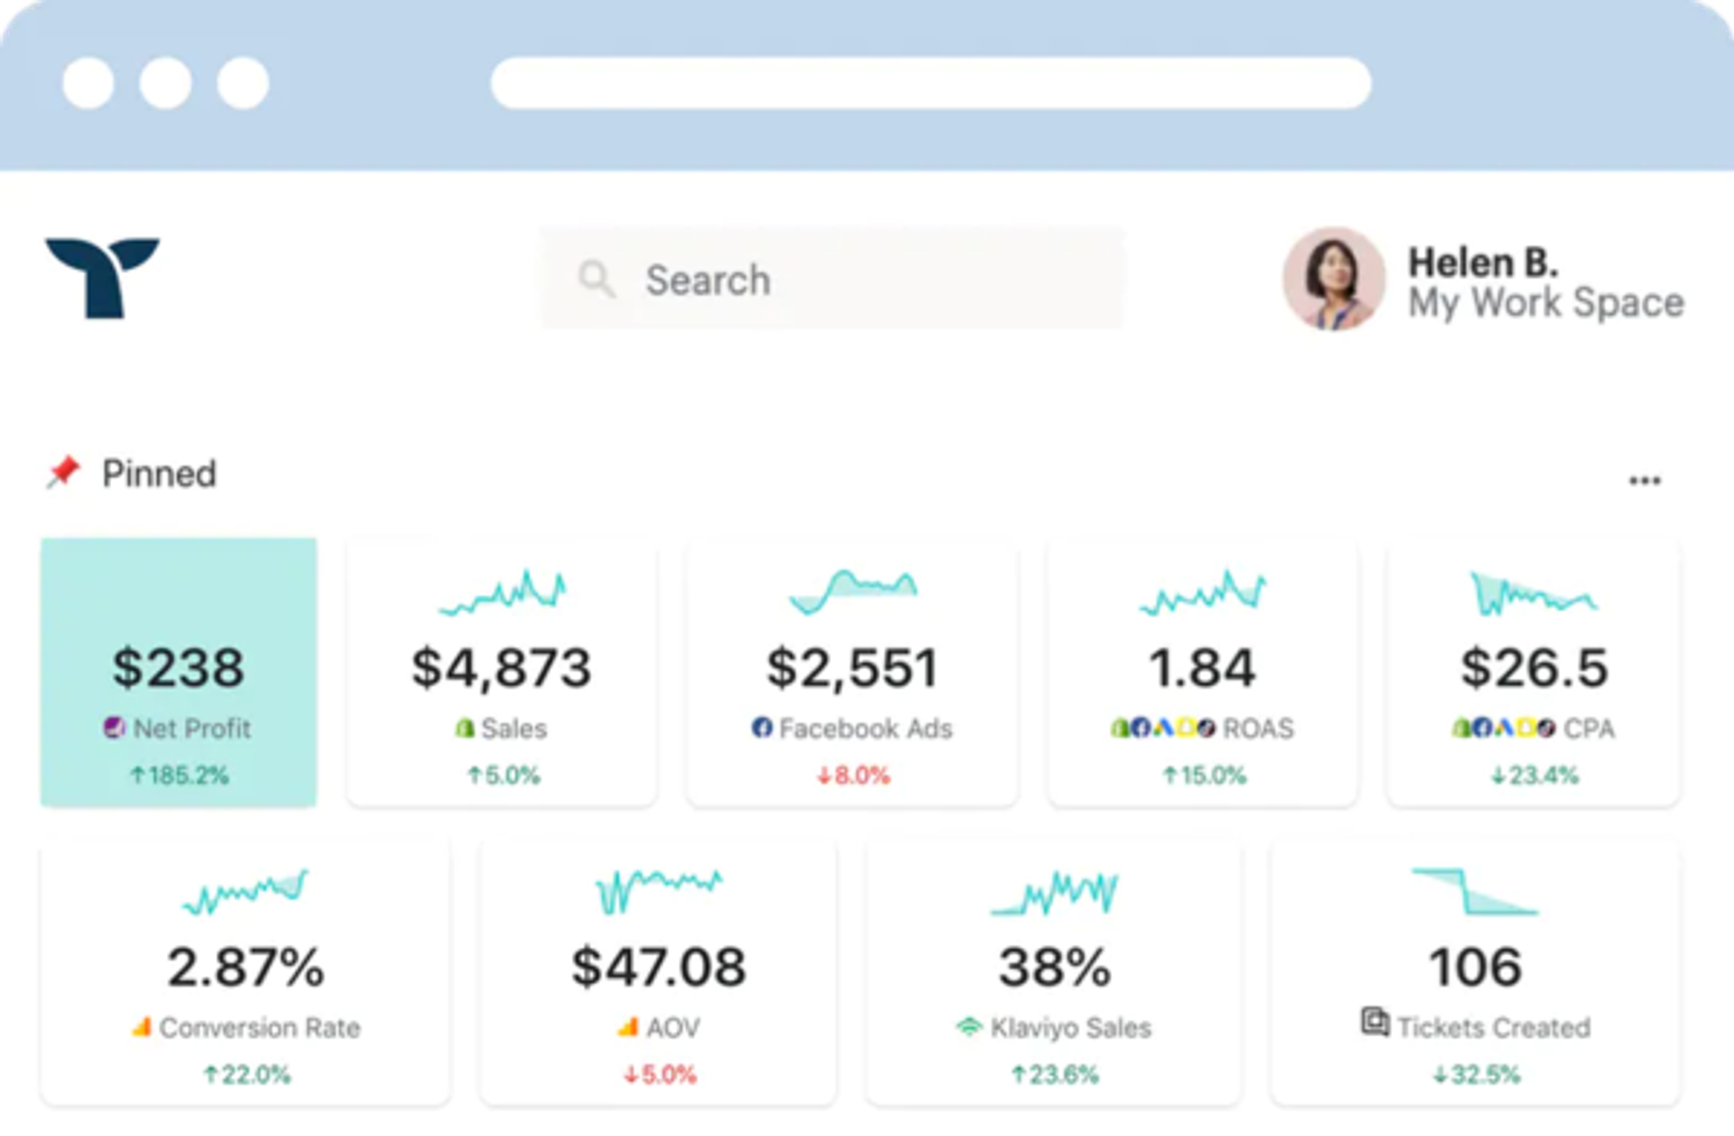Image resolution: width=1734 pixels, height=1136 pixels.
Task: Click the Triple Whale tail logo
Action: tap(102, 278)
